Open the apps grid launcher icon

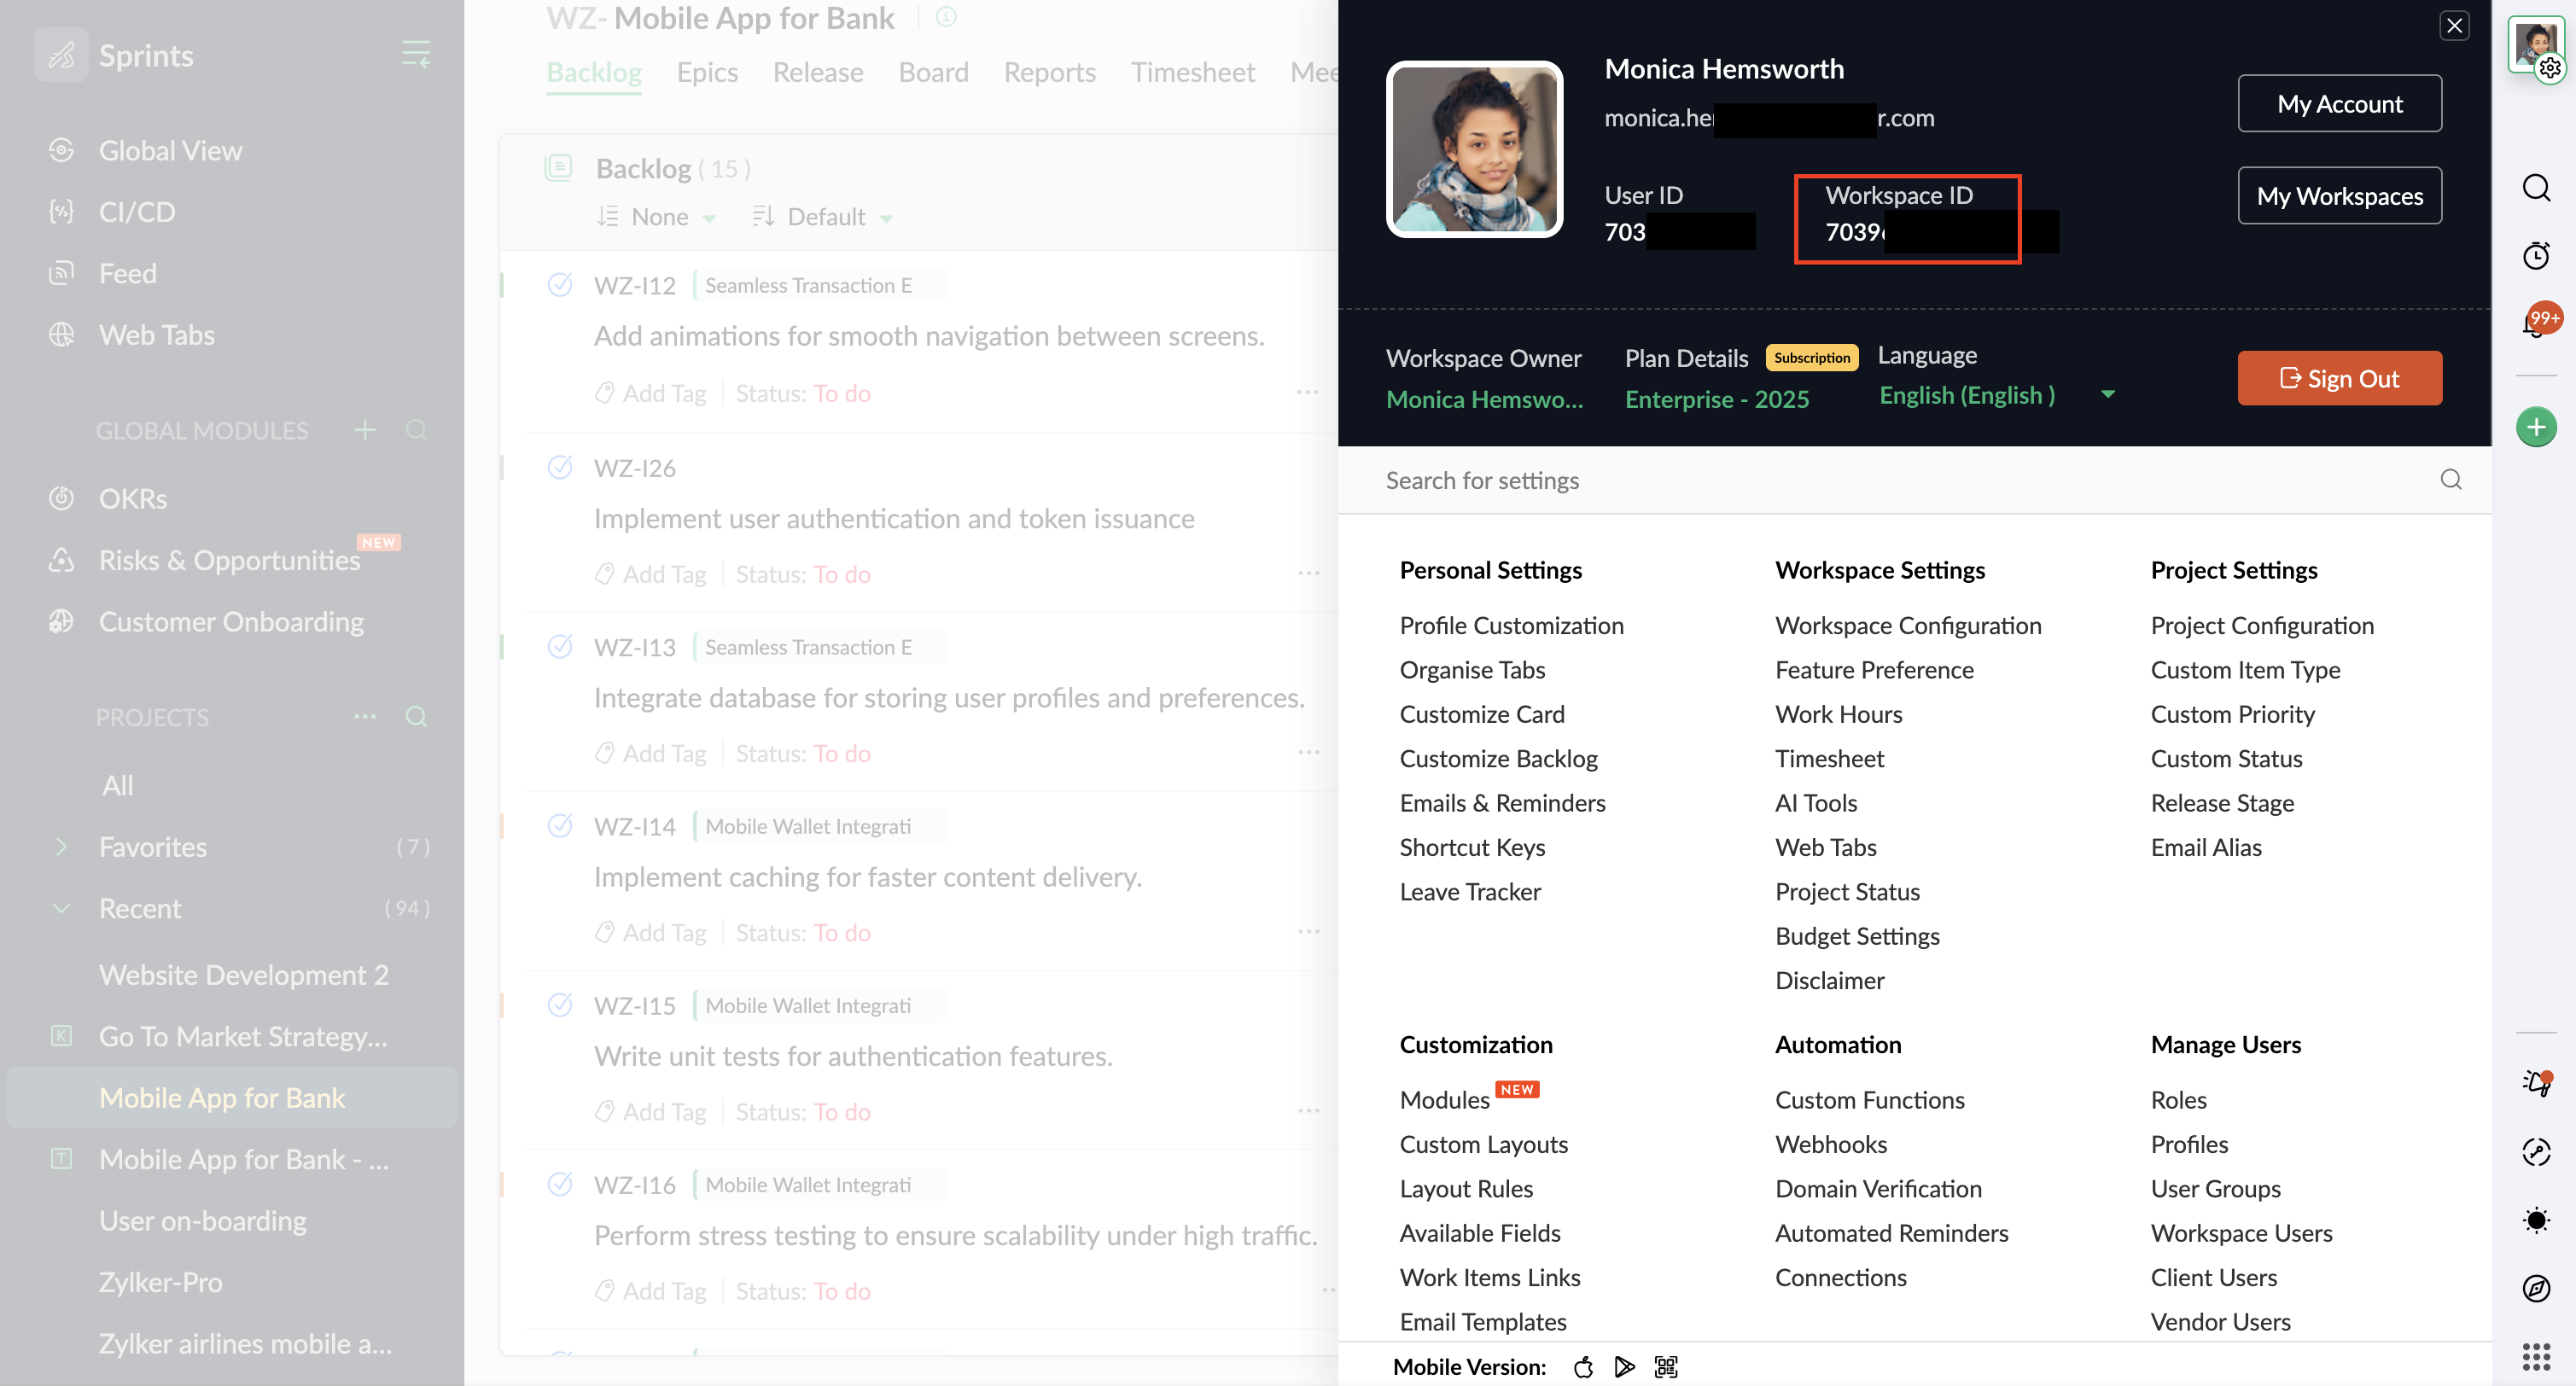click(2536, 1356)
